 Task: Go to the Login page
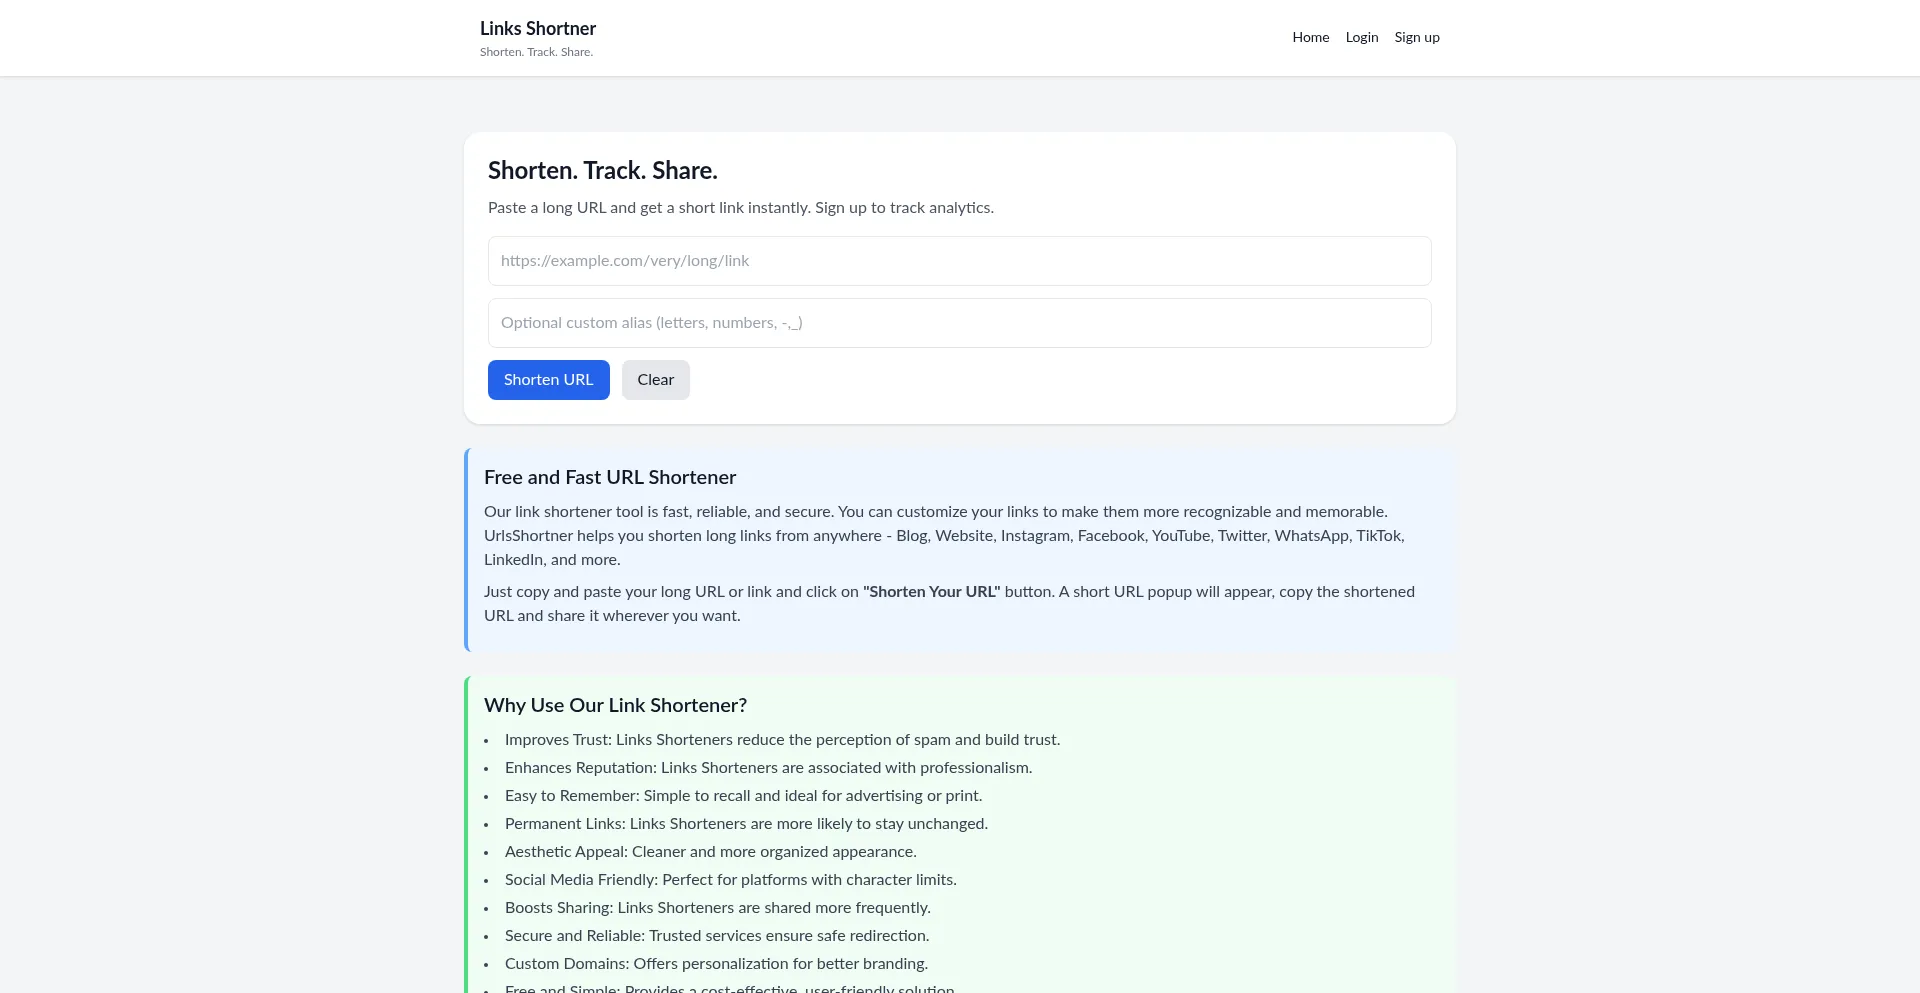pos(1361,37)
